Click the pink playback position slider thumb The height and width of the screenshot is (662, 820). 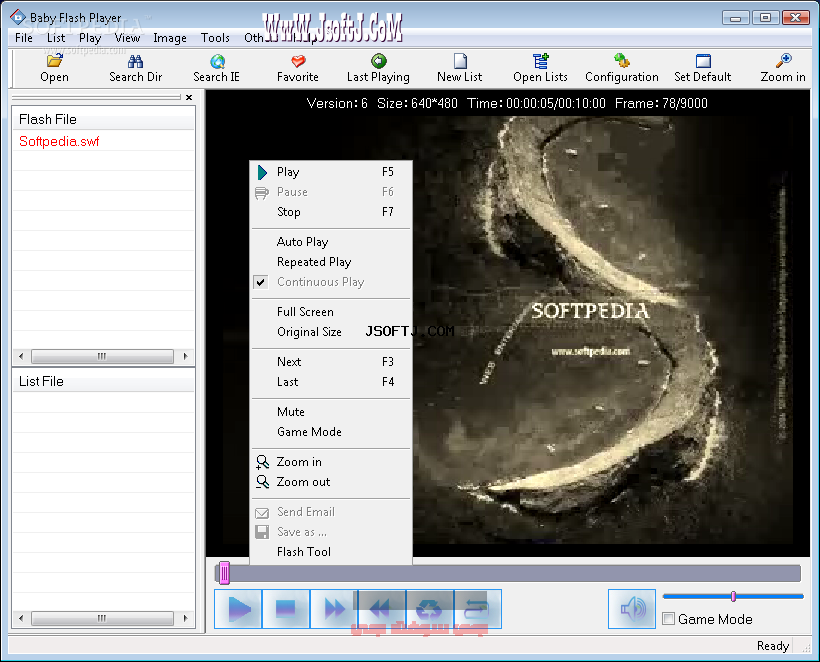tap(224, 573)
